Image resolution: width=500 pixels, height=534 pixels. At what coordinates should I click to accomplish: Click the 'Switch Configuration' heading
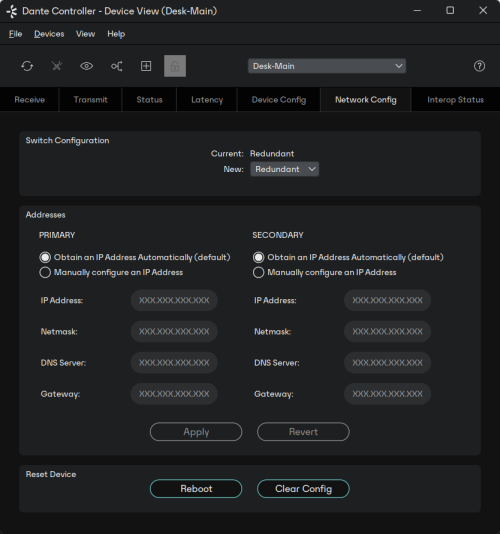pyautogui.click(x=67, y=141)
